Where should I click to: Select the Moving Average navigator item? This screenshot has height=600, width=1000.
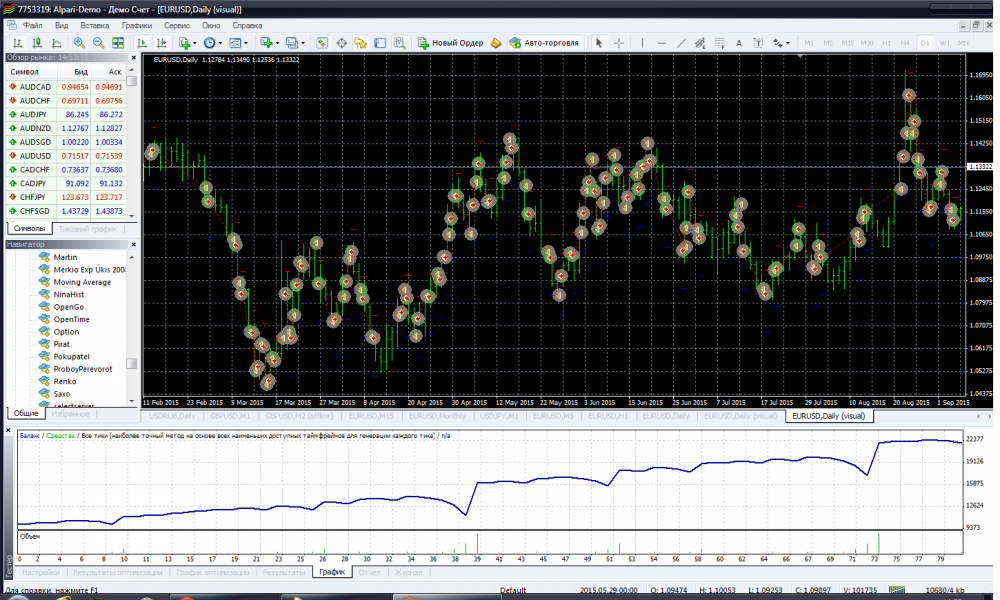pos(82,282)
